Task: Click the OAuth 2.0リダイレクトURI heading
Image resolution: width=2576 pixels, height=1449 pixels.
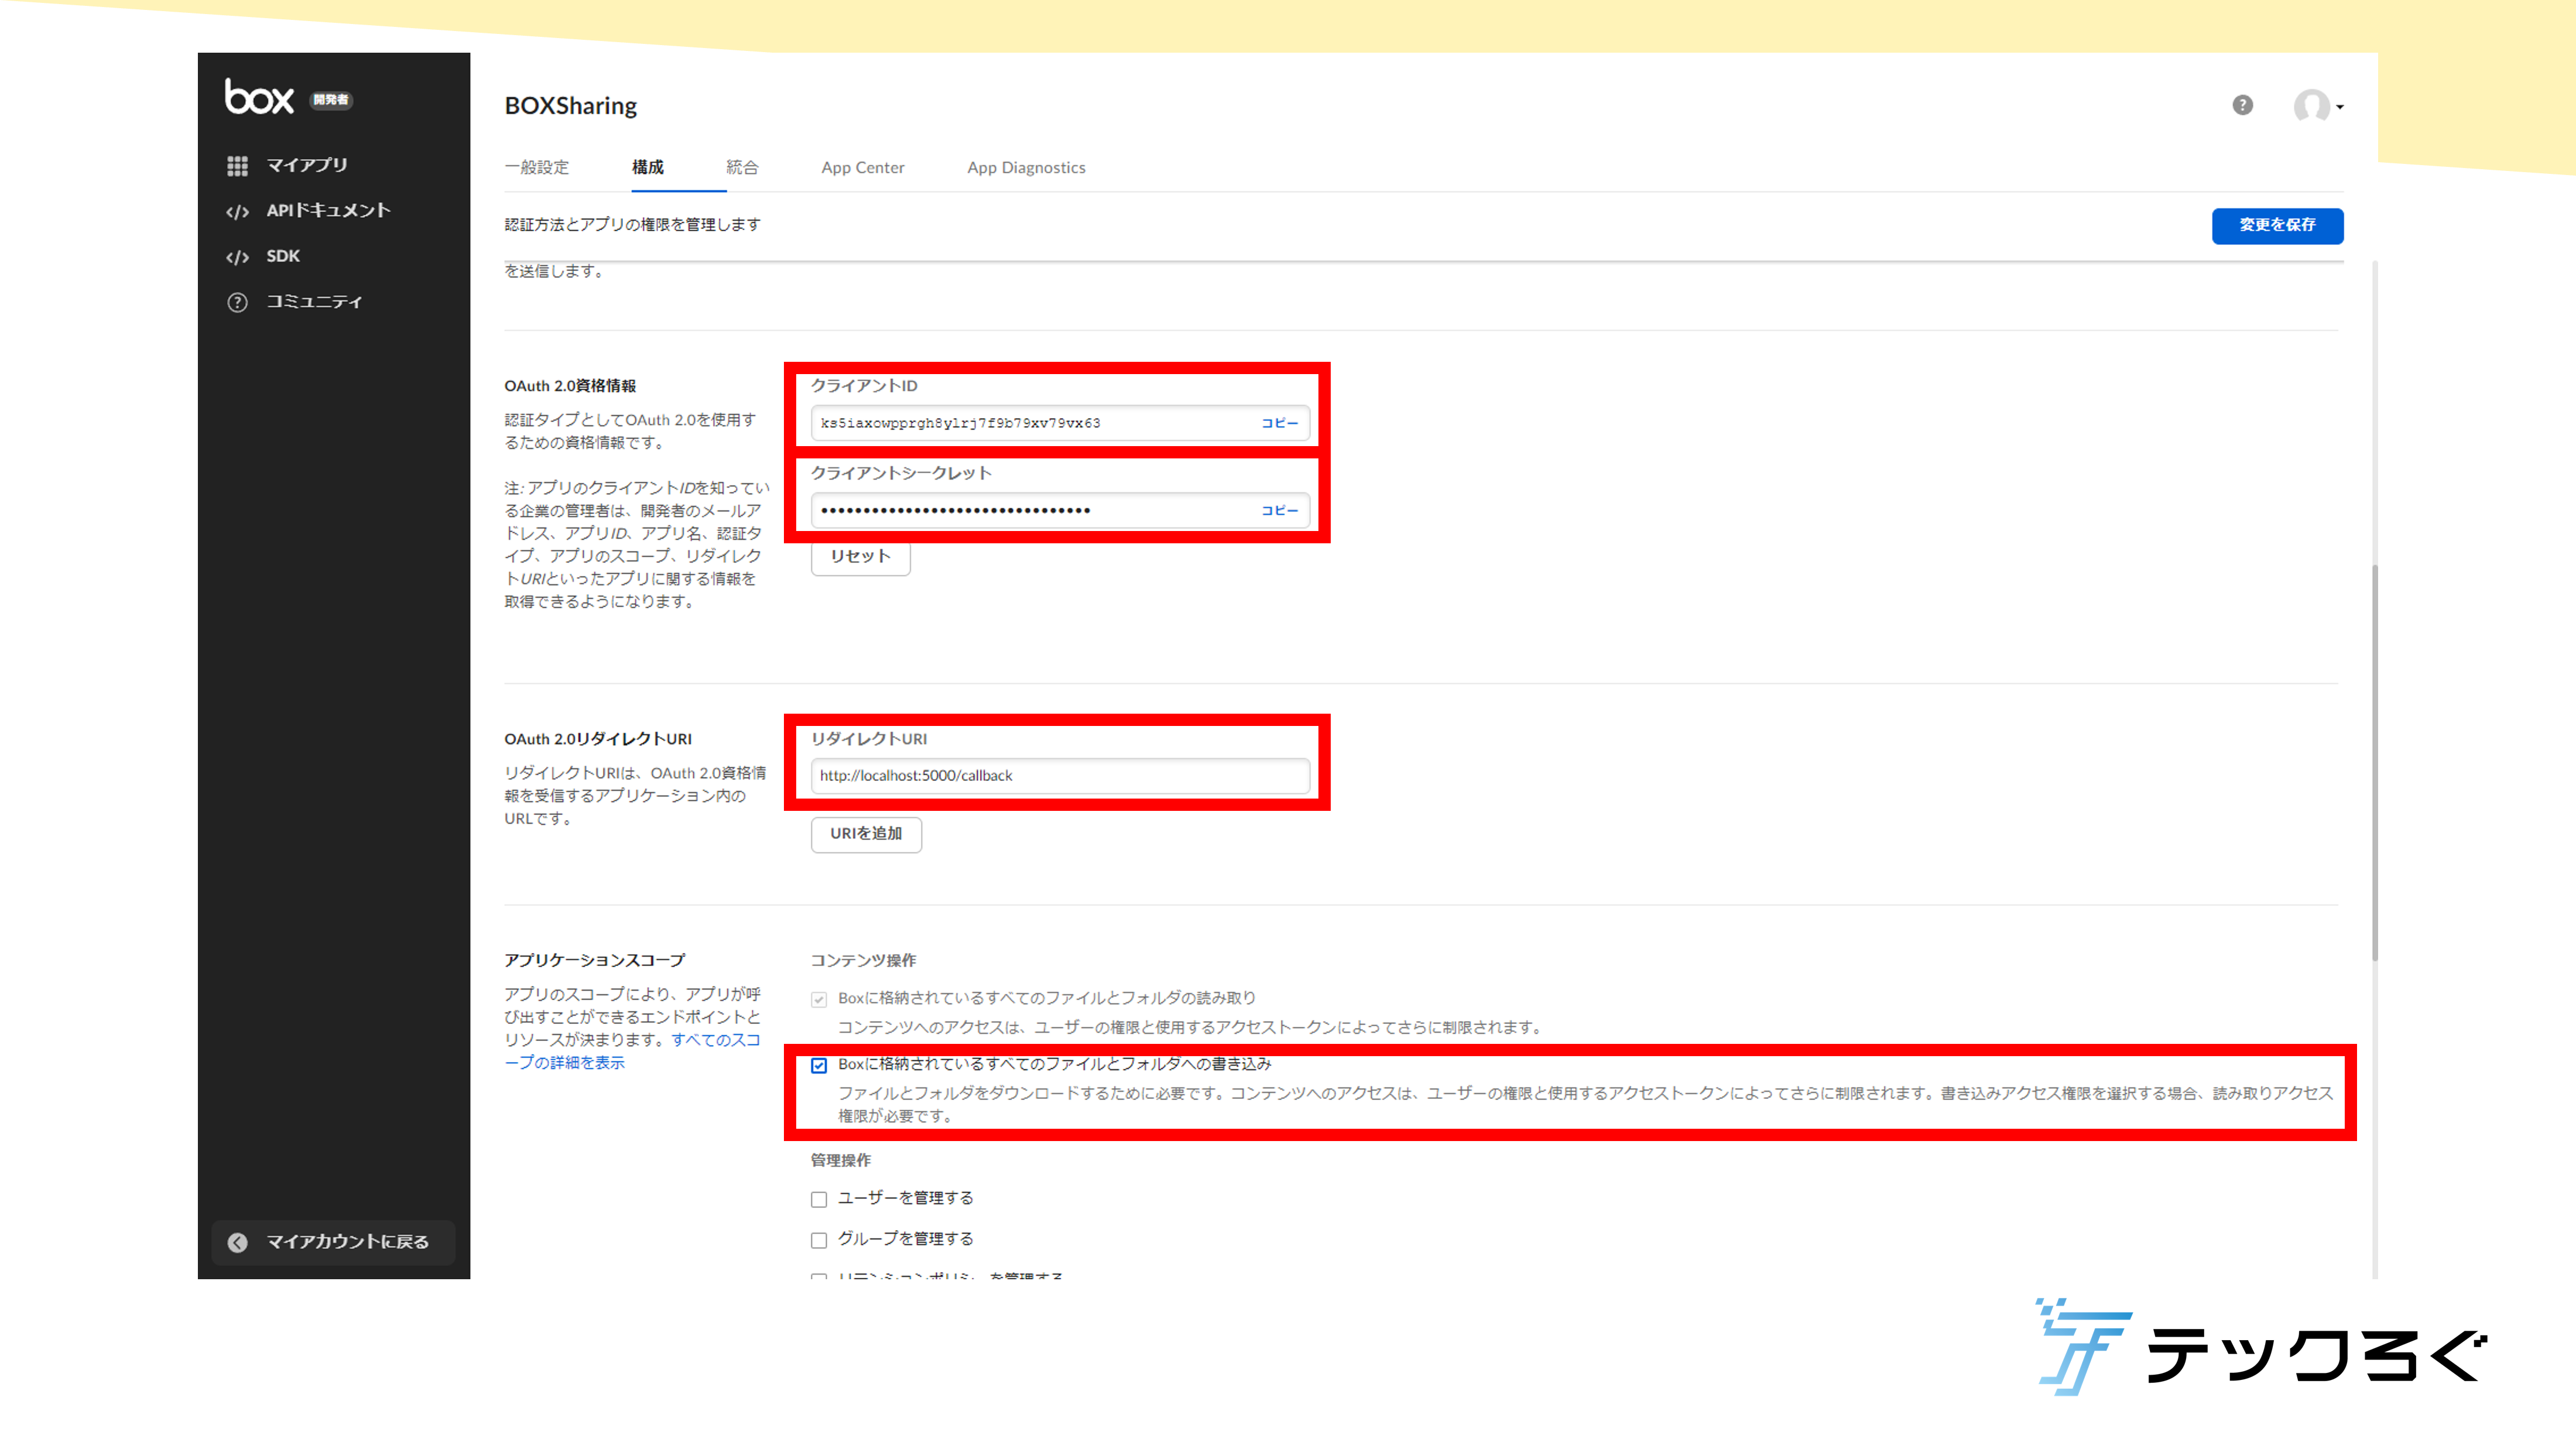Action: tap(598, 739)
